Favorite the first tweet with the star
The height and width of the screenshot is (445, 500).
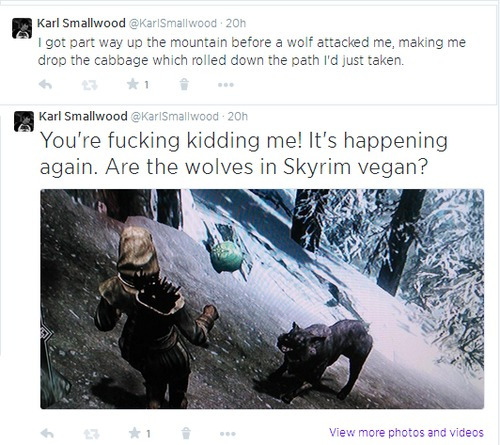pyautogui.click(x=133, y=84)
